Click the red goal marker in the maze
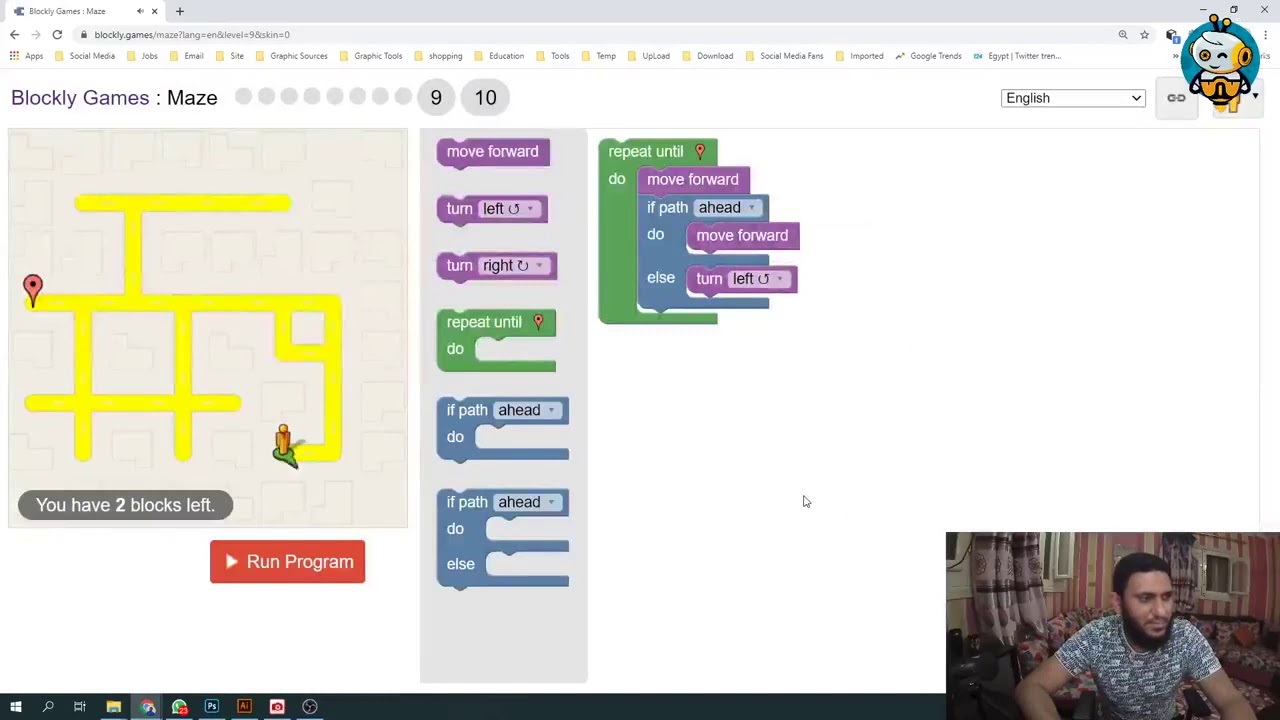1280x720 pixels. click(x=33, y=291)
